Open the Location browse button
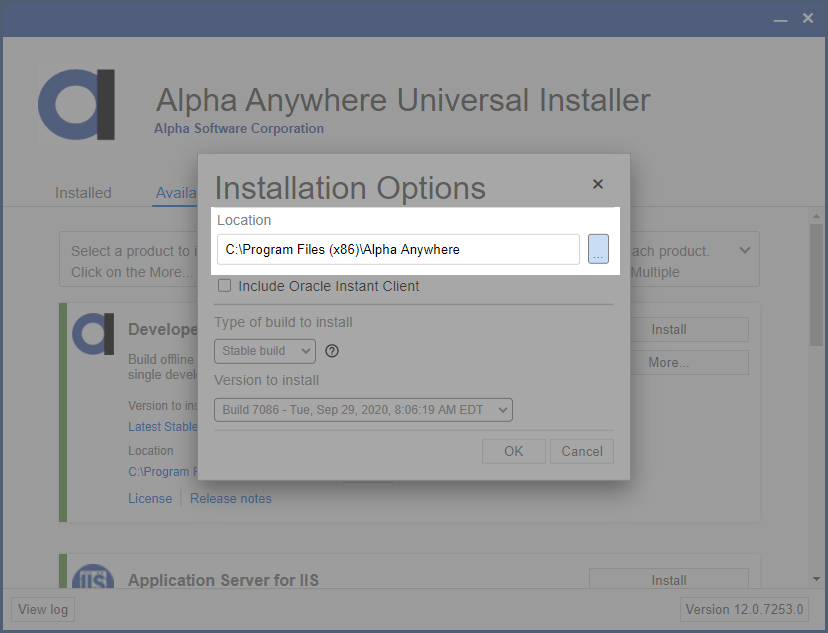 point(598,249)
